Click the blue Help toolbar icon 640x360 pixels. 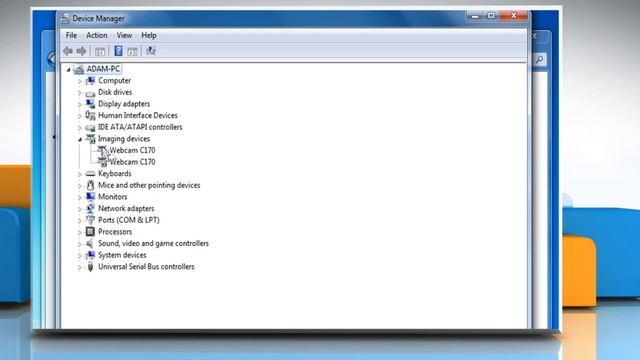click(x=118, y=51)
